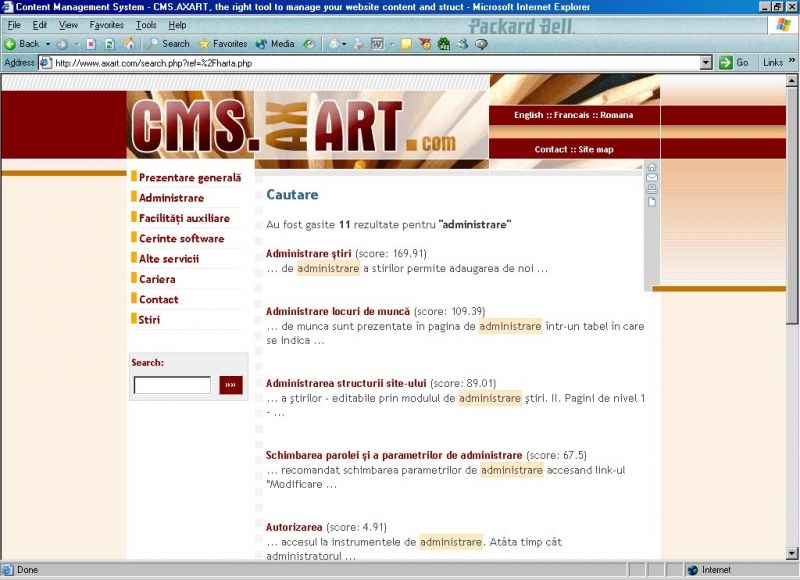Image resolution: width=800 pixels, height=580 pixels.
Task: Click the envelope email icon on page
Action: point(652,179)
